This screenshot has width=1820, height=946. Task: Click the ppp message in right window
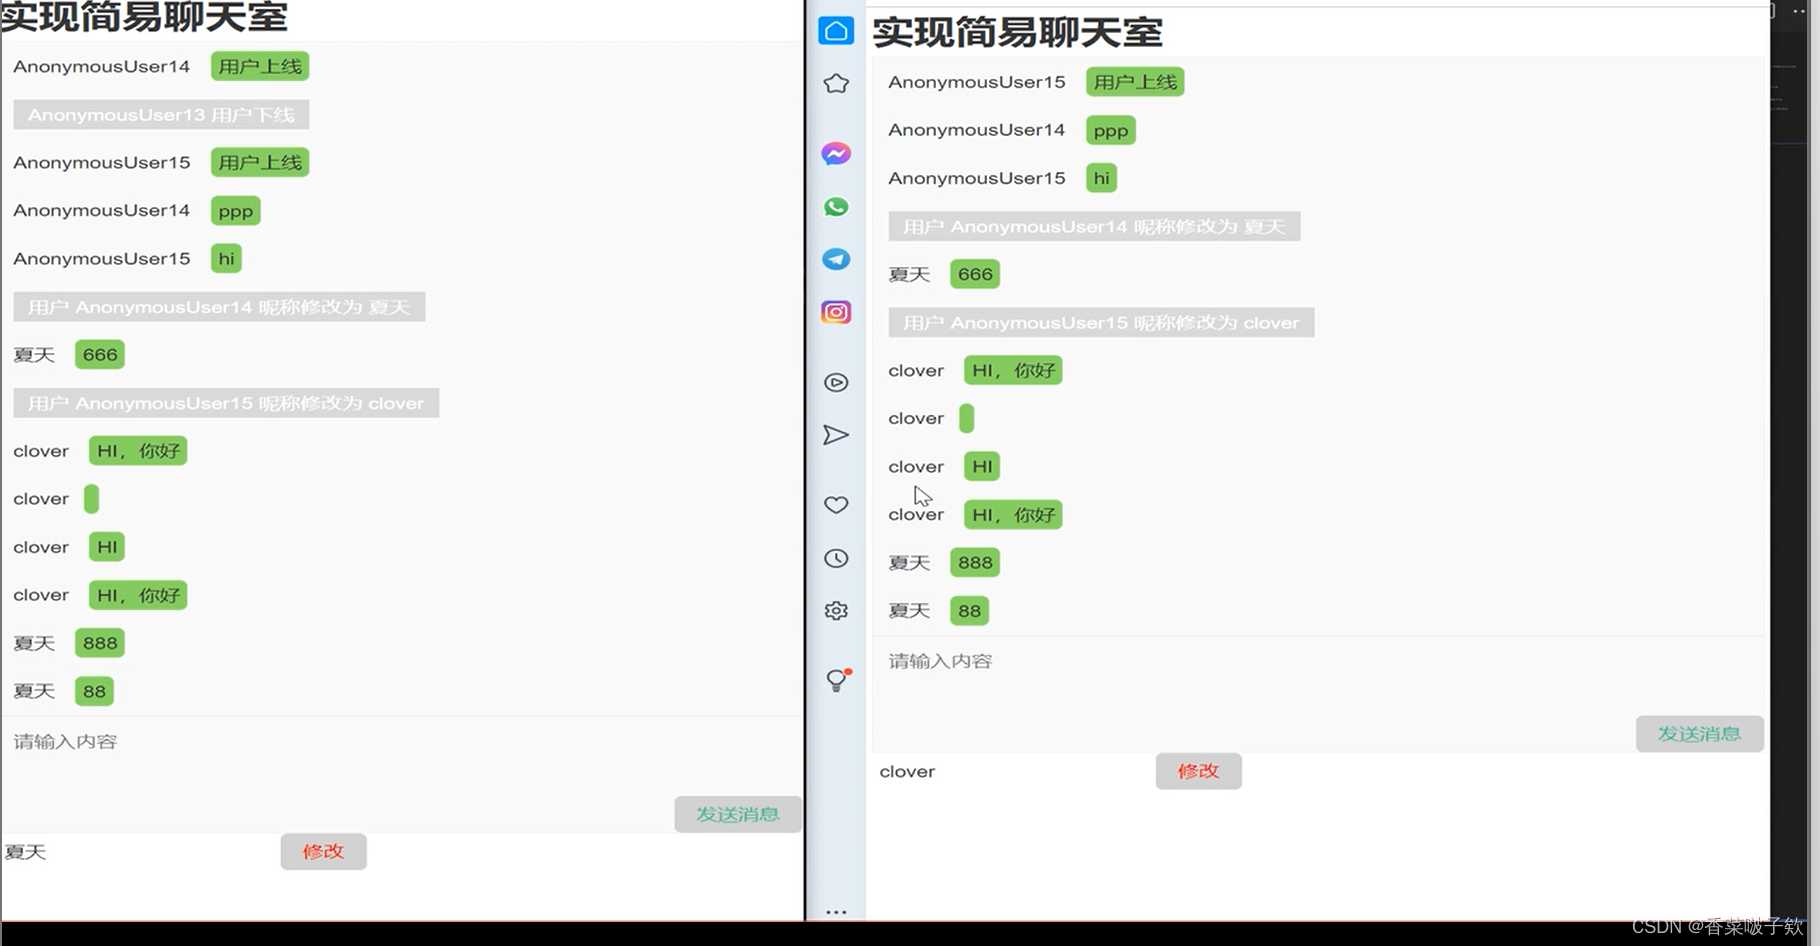[x=1111, y=130]
